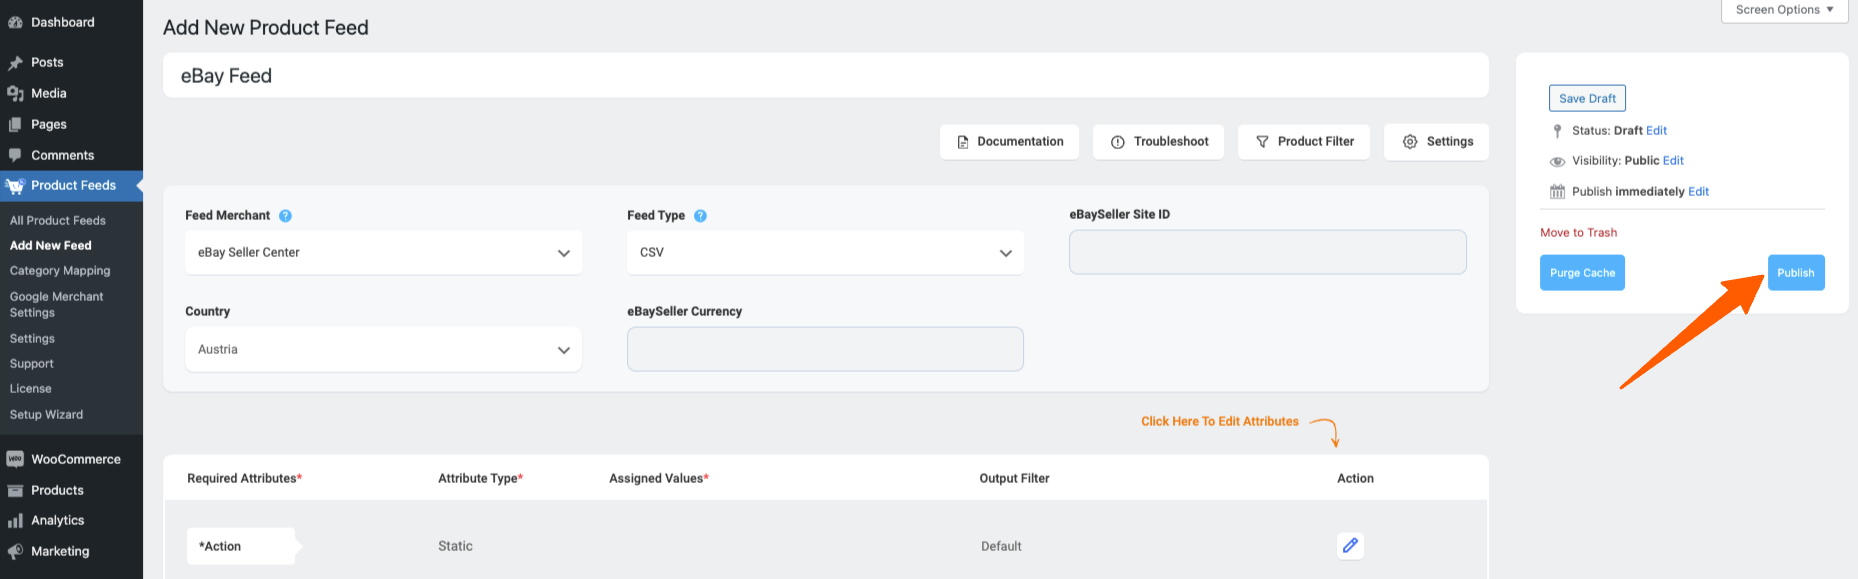
Task: Edit the Publish immediately schedule
Action: pyautogui.click(x=1698, y=192)
